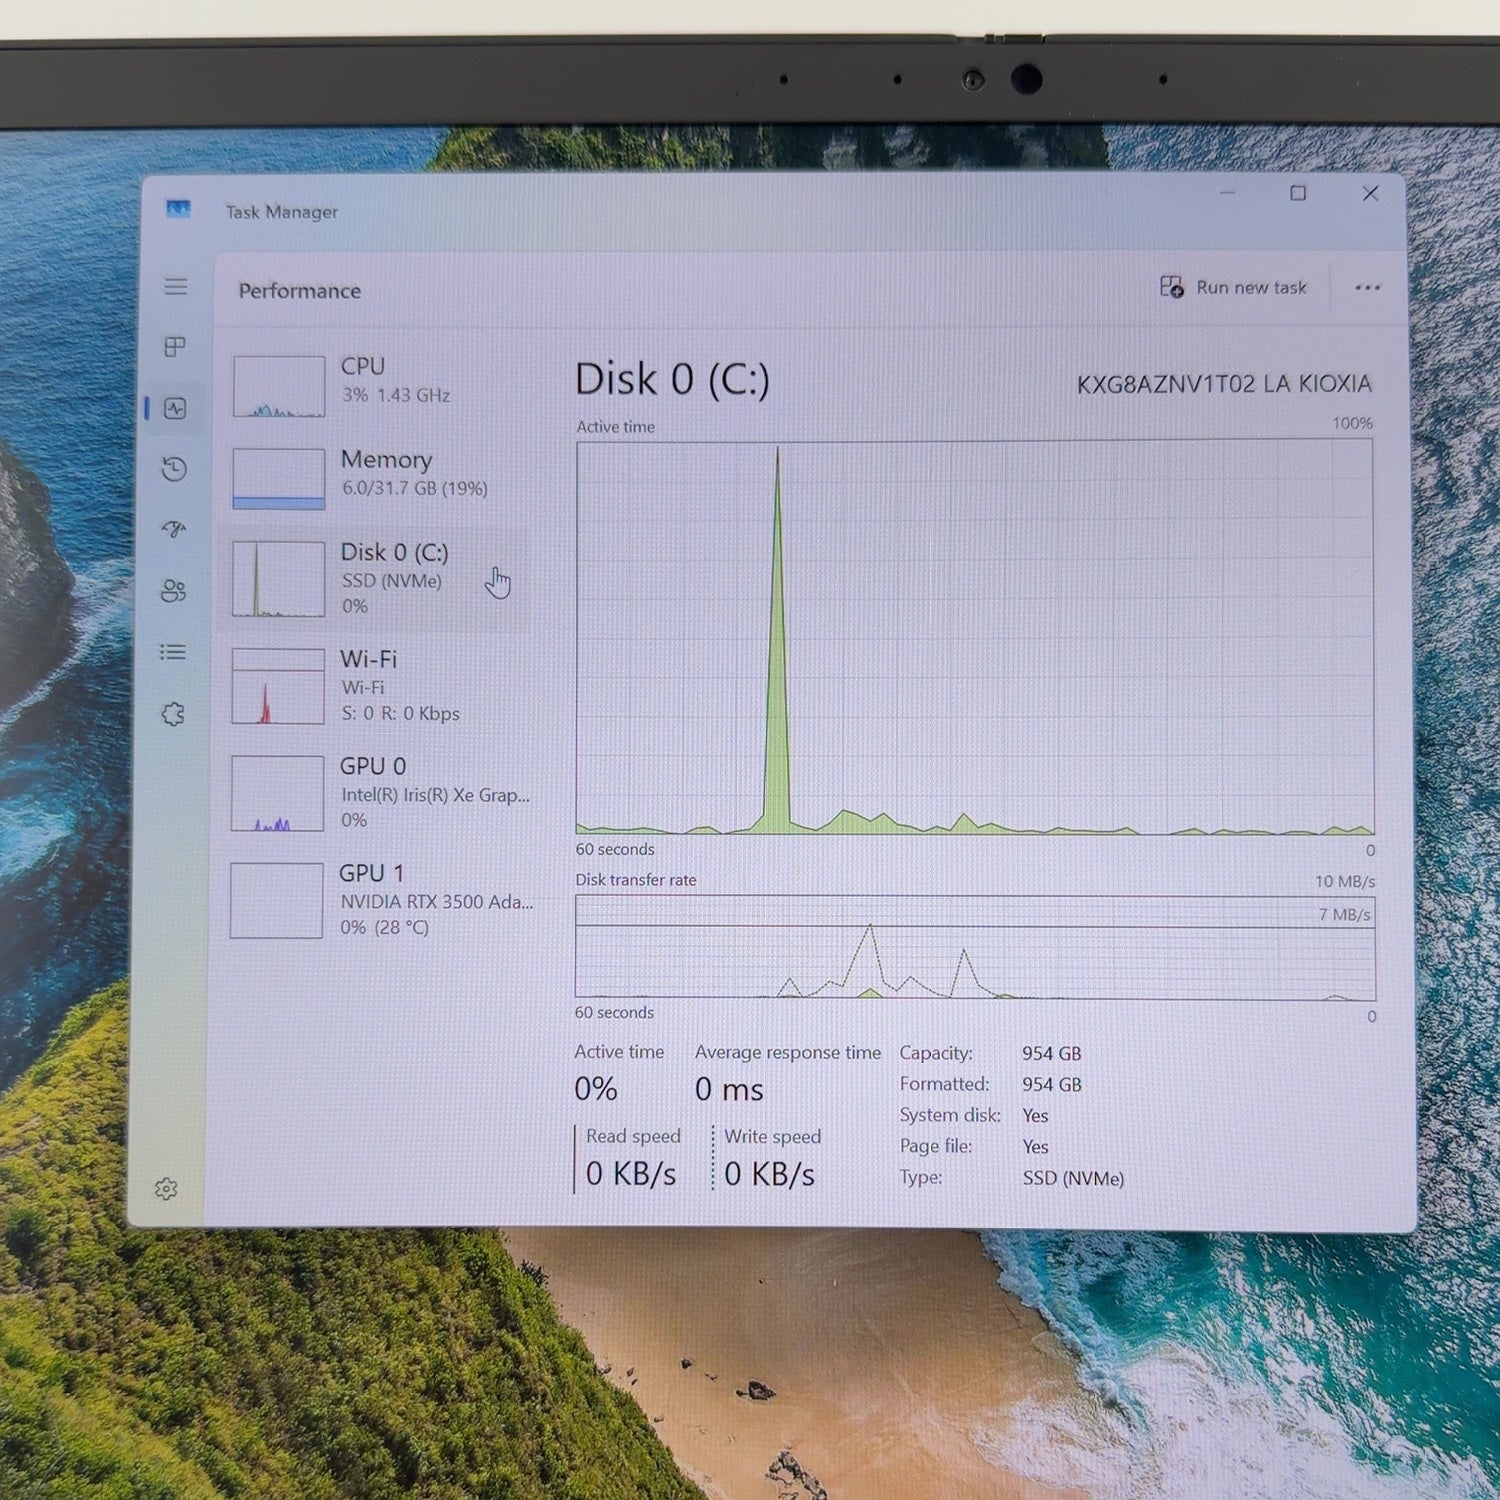The image size is (1500, 1500).
Task: Click the System disk Yes value
Action: point(1035,1116)
